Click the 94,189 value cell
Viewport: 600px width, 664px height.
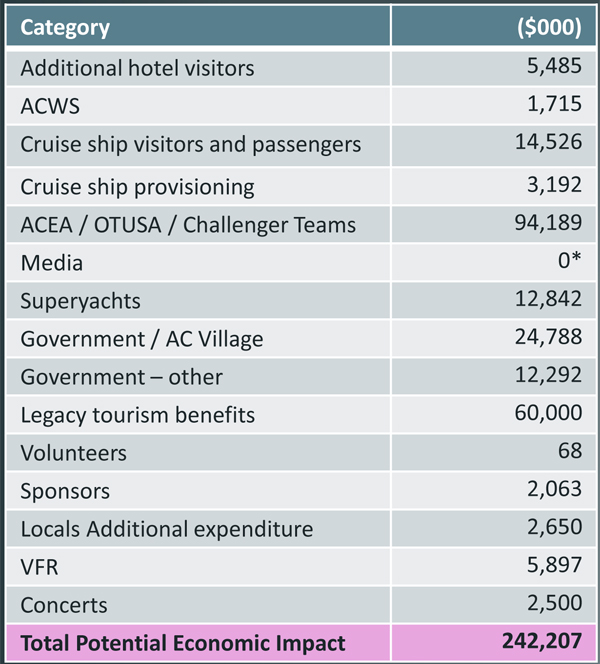point(548,225)
